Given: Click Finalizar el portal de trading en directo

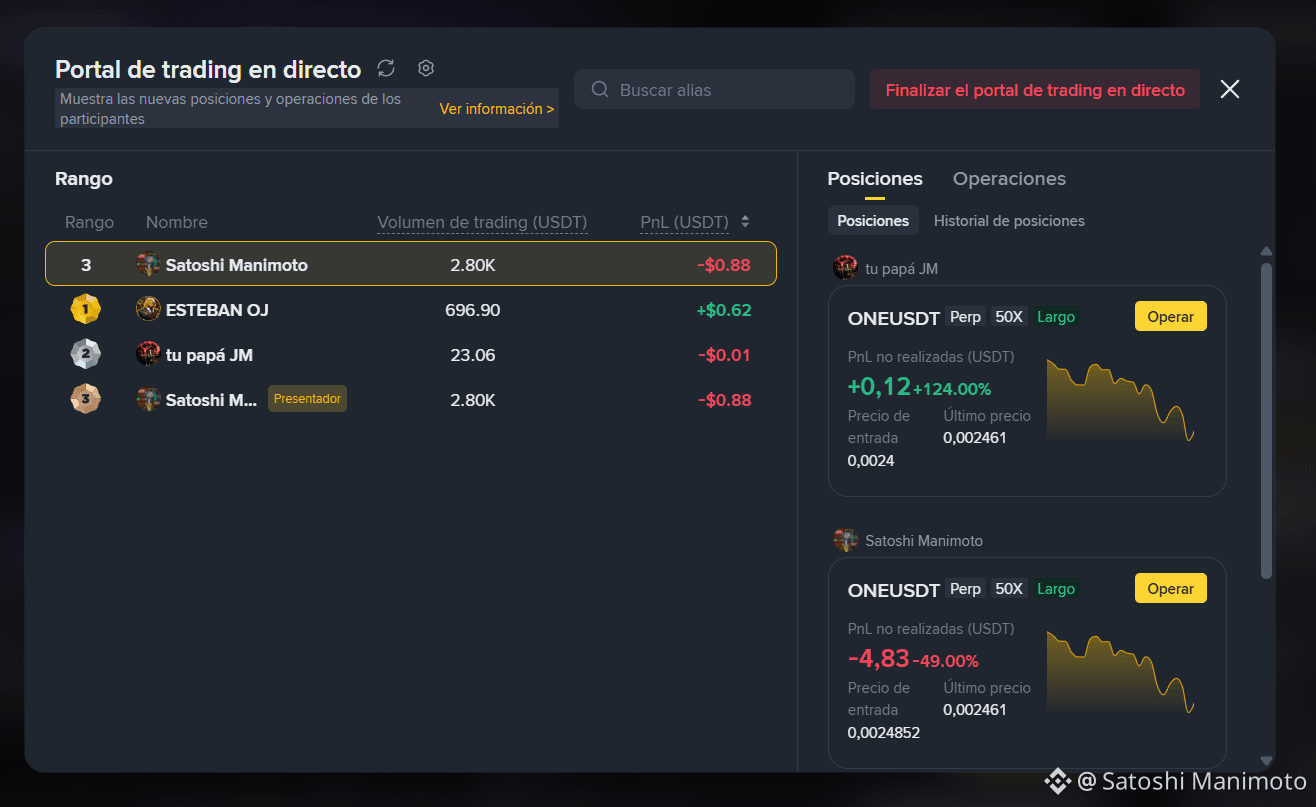Looking at the screenshot, I should pos(1035,90).
